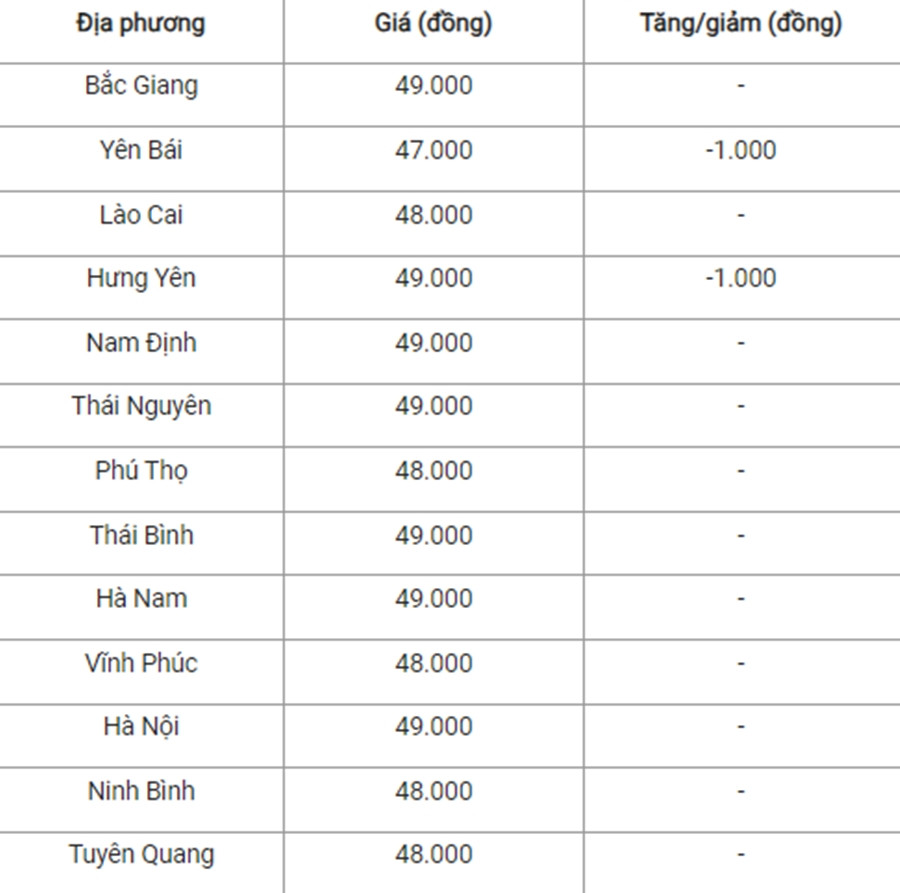Click the Tăng/giảm (đồng) column header
The image size is (900, 893).
click(741, 24)
